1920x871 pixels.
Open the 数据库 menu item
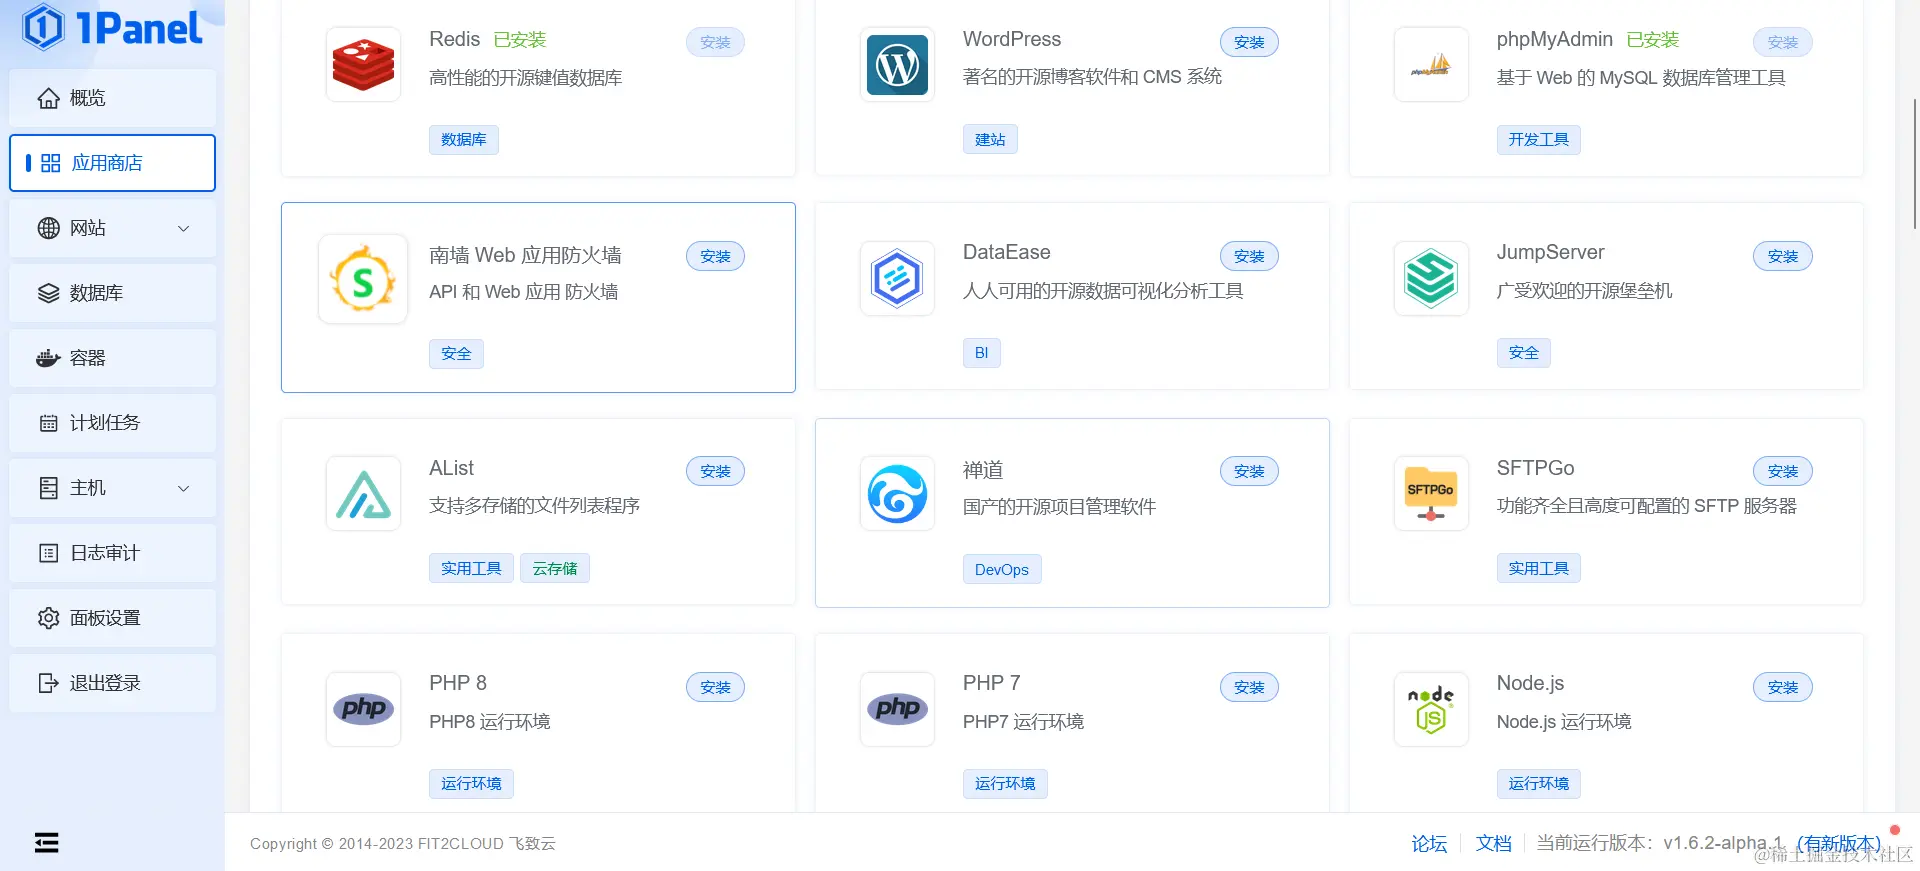point(113,293)
